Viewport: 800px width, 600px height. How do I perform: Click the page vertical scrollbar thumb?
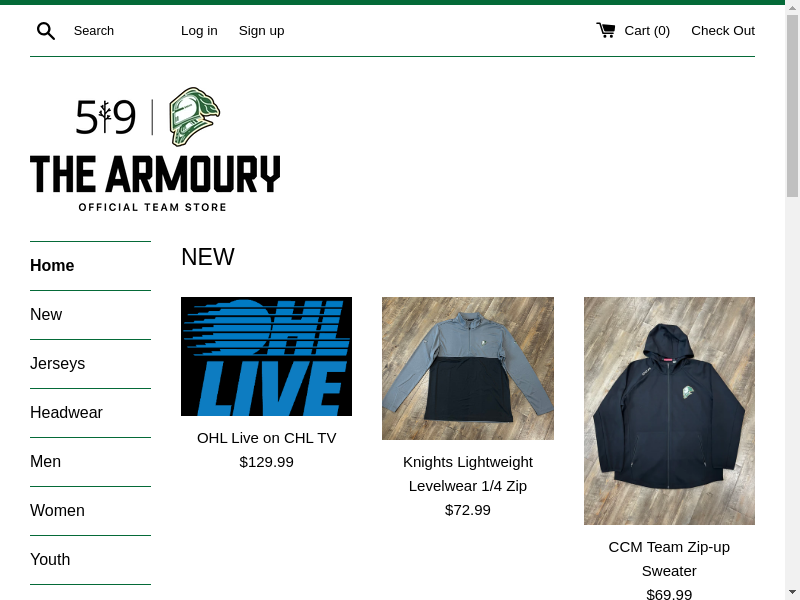tap(792, 106)
